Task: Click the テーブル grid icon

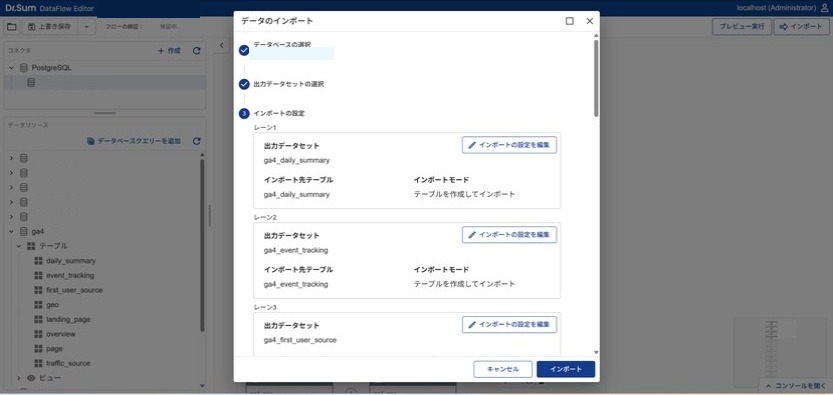Action: click(31, 246)
